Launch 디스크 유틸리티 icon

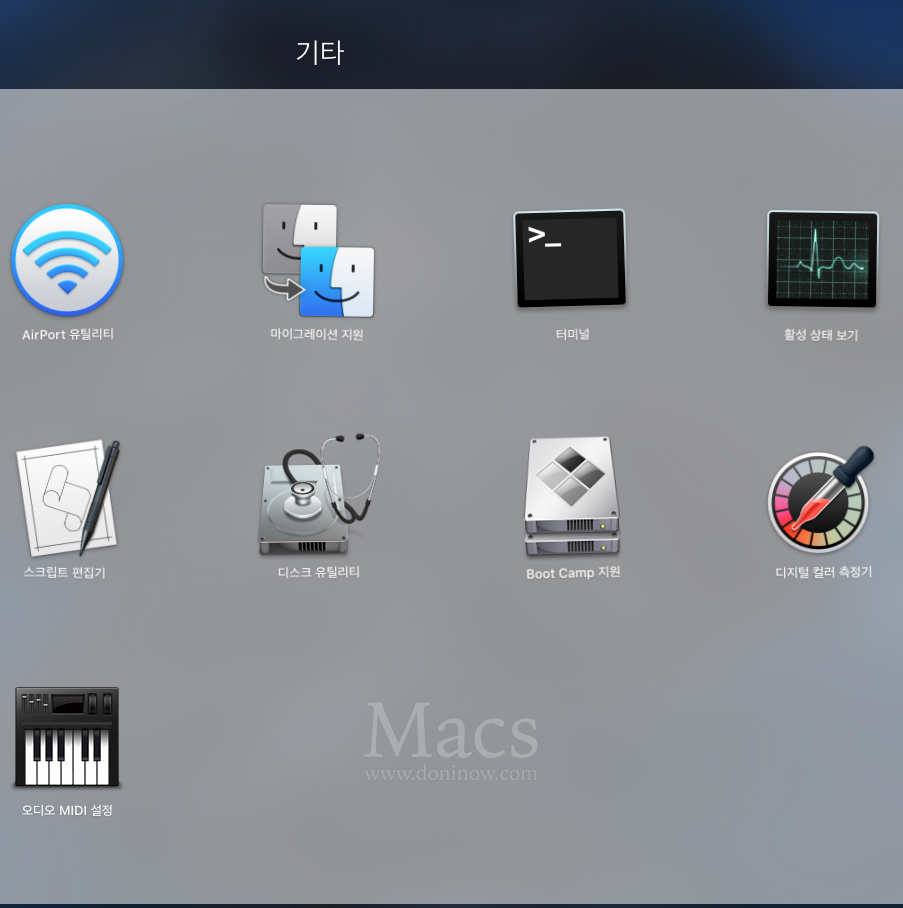[x=319, y=494]
